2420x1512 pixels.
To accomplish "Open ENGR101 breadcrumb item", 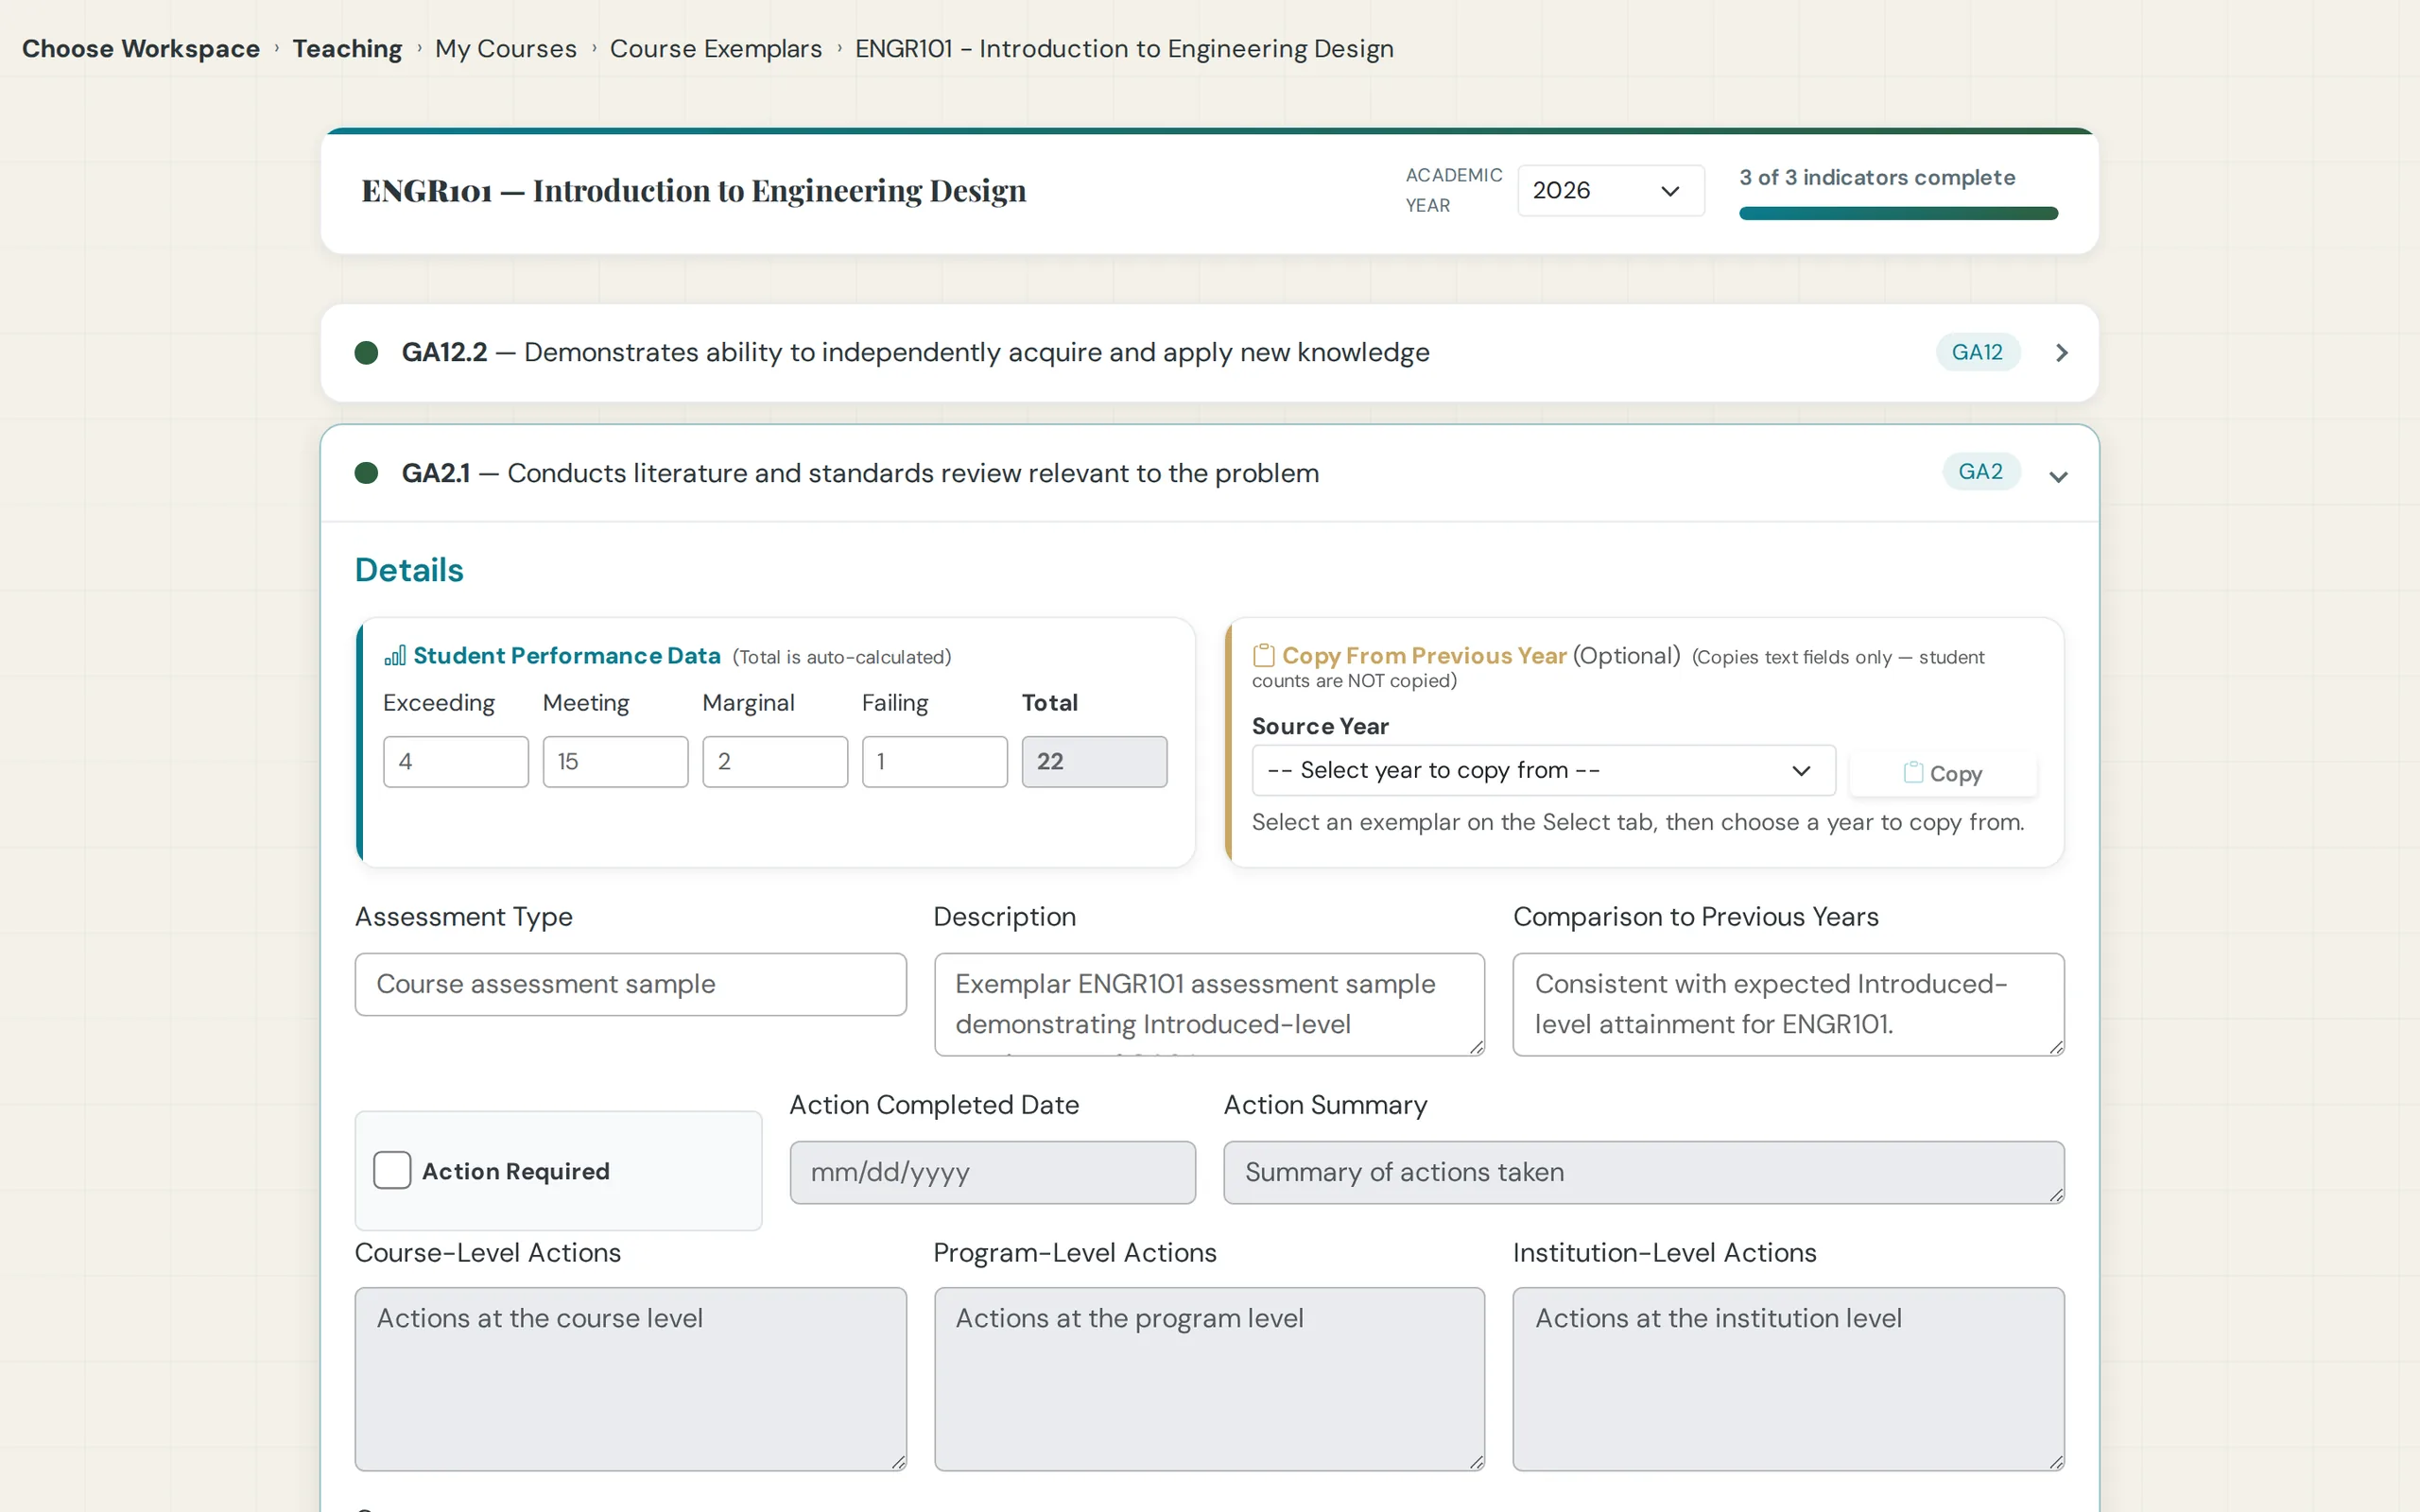I will tap(1124, 49).
